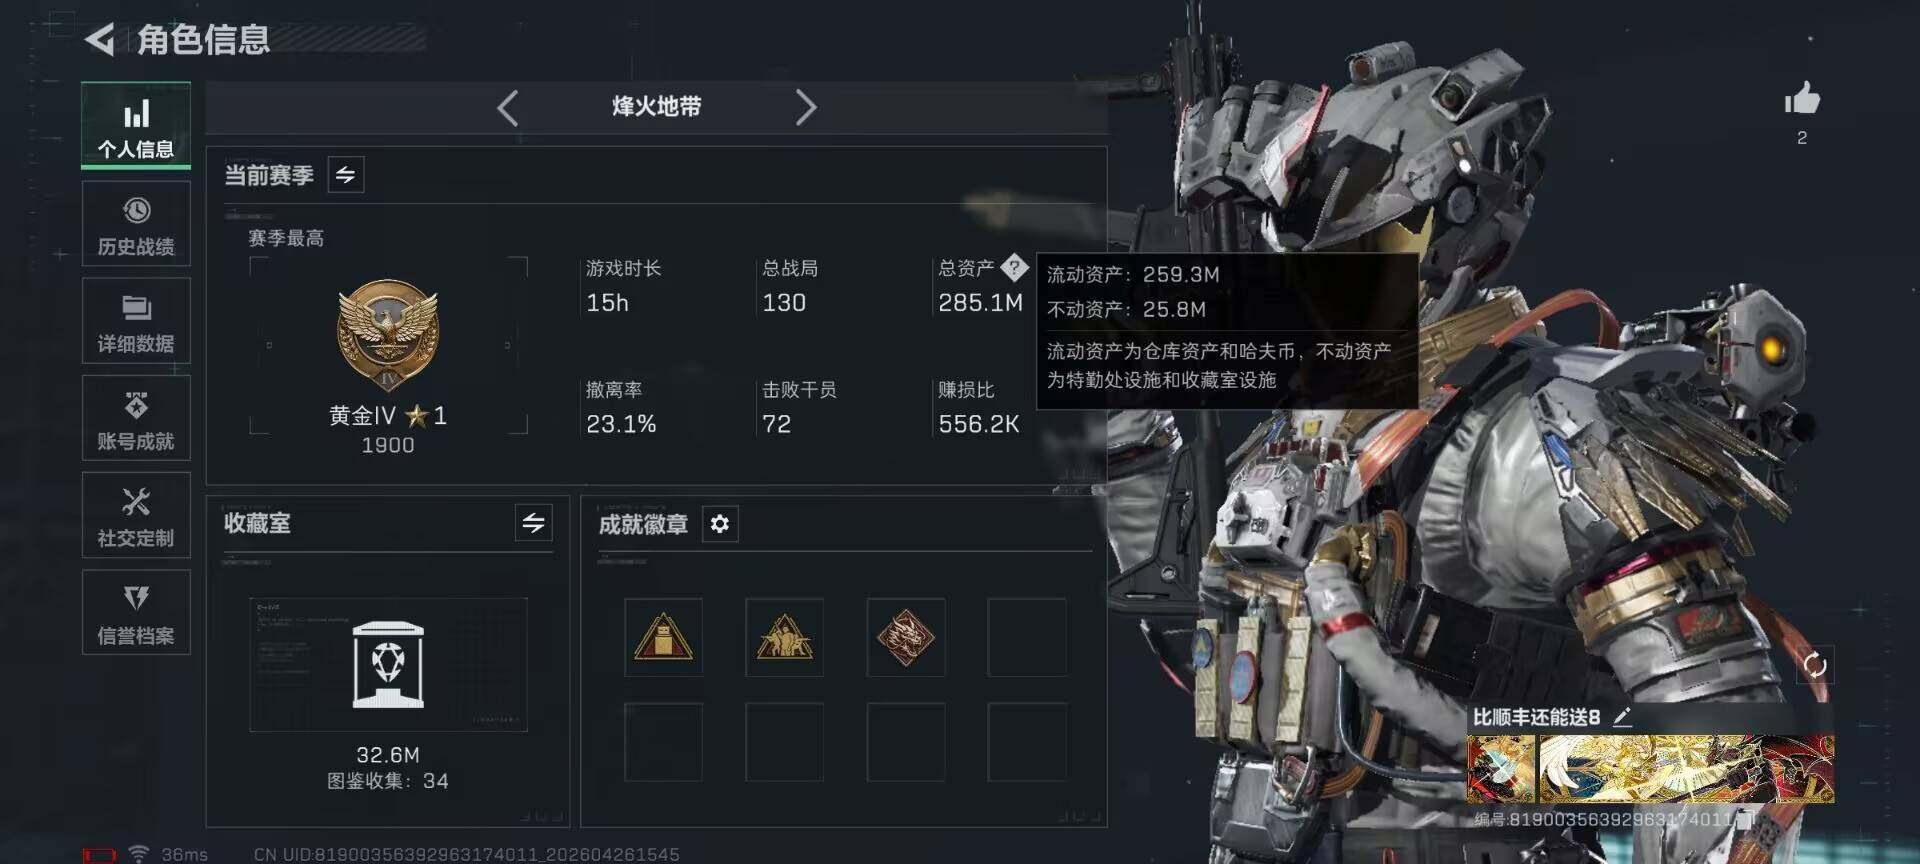Select the empty fourth badge slot
The image size is (1920, 864).
point(1027,638)
